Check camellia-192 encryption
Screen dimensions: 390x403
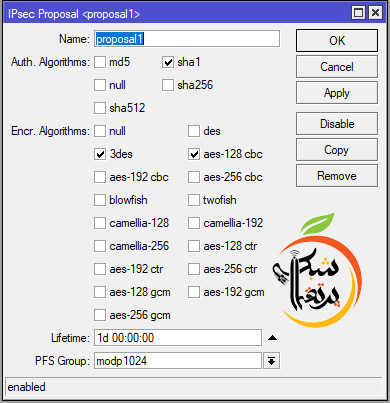tap(194, 223)
